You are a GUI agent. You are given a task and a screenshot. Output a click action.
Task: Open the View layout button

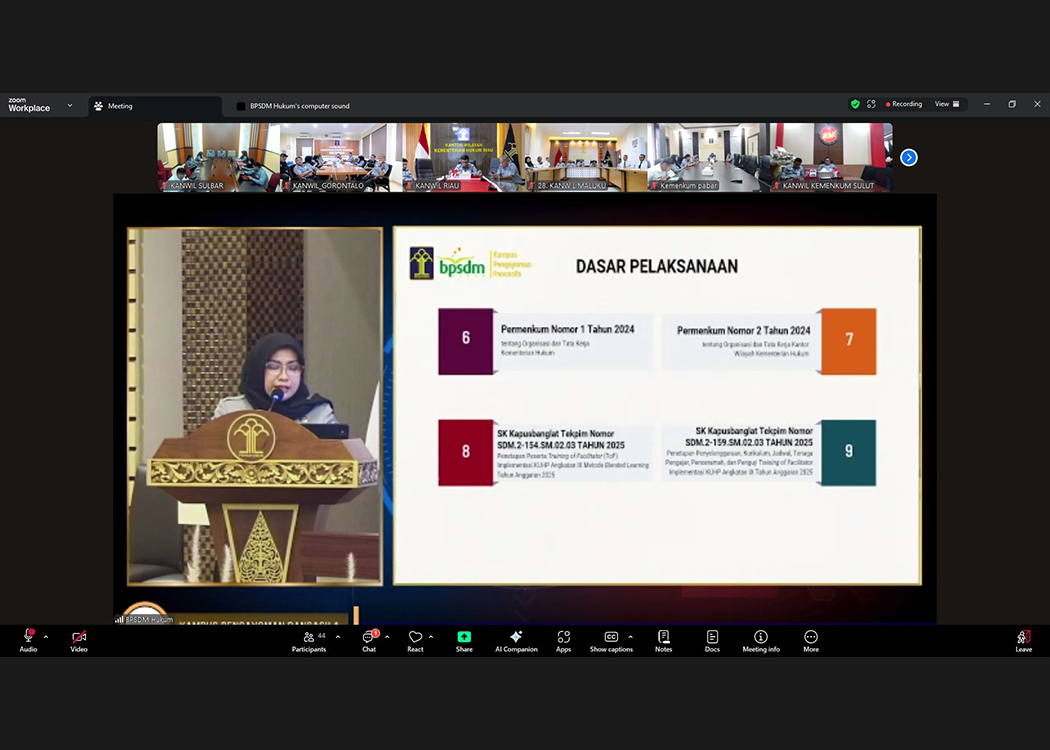[x=946, y=104]
